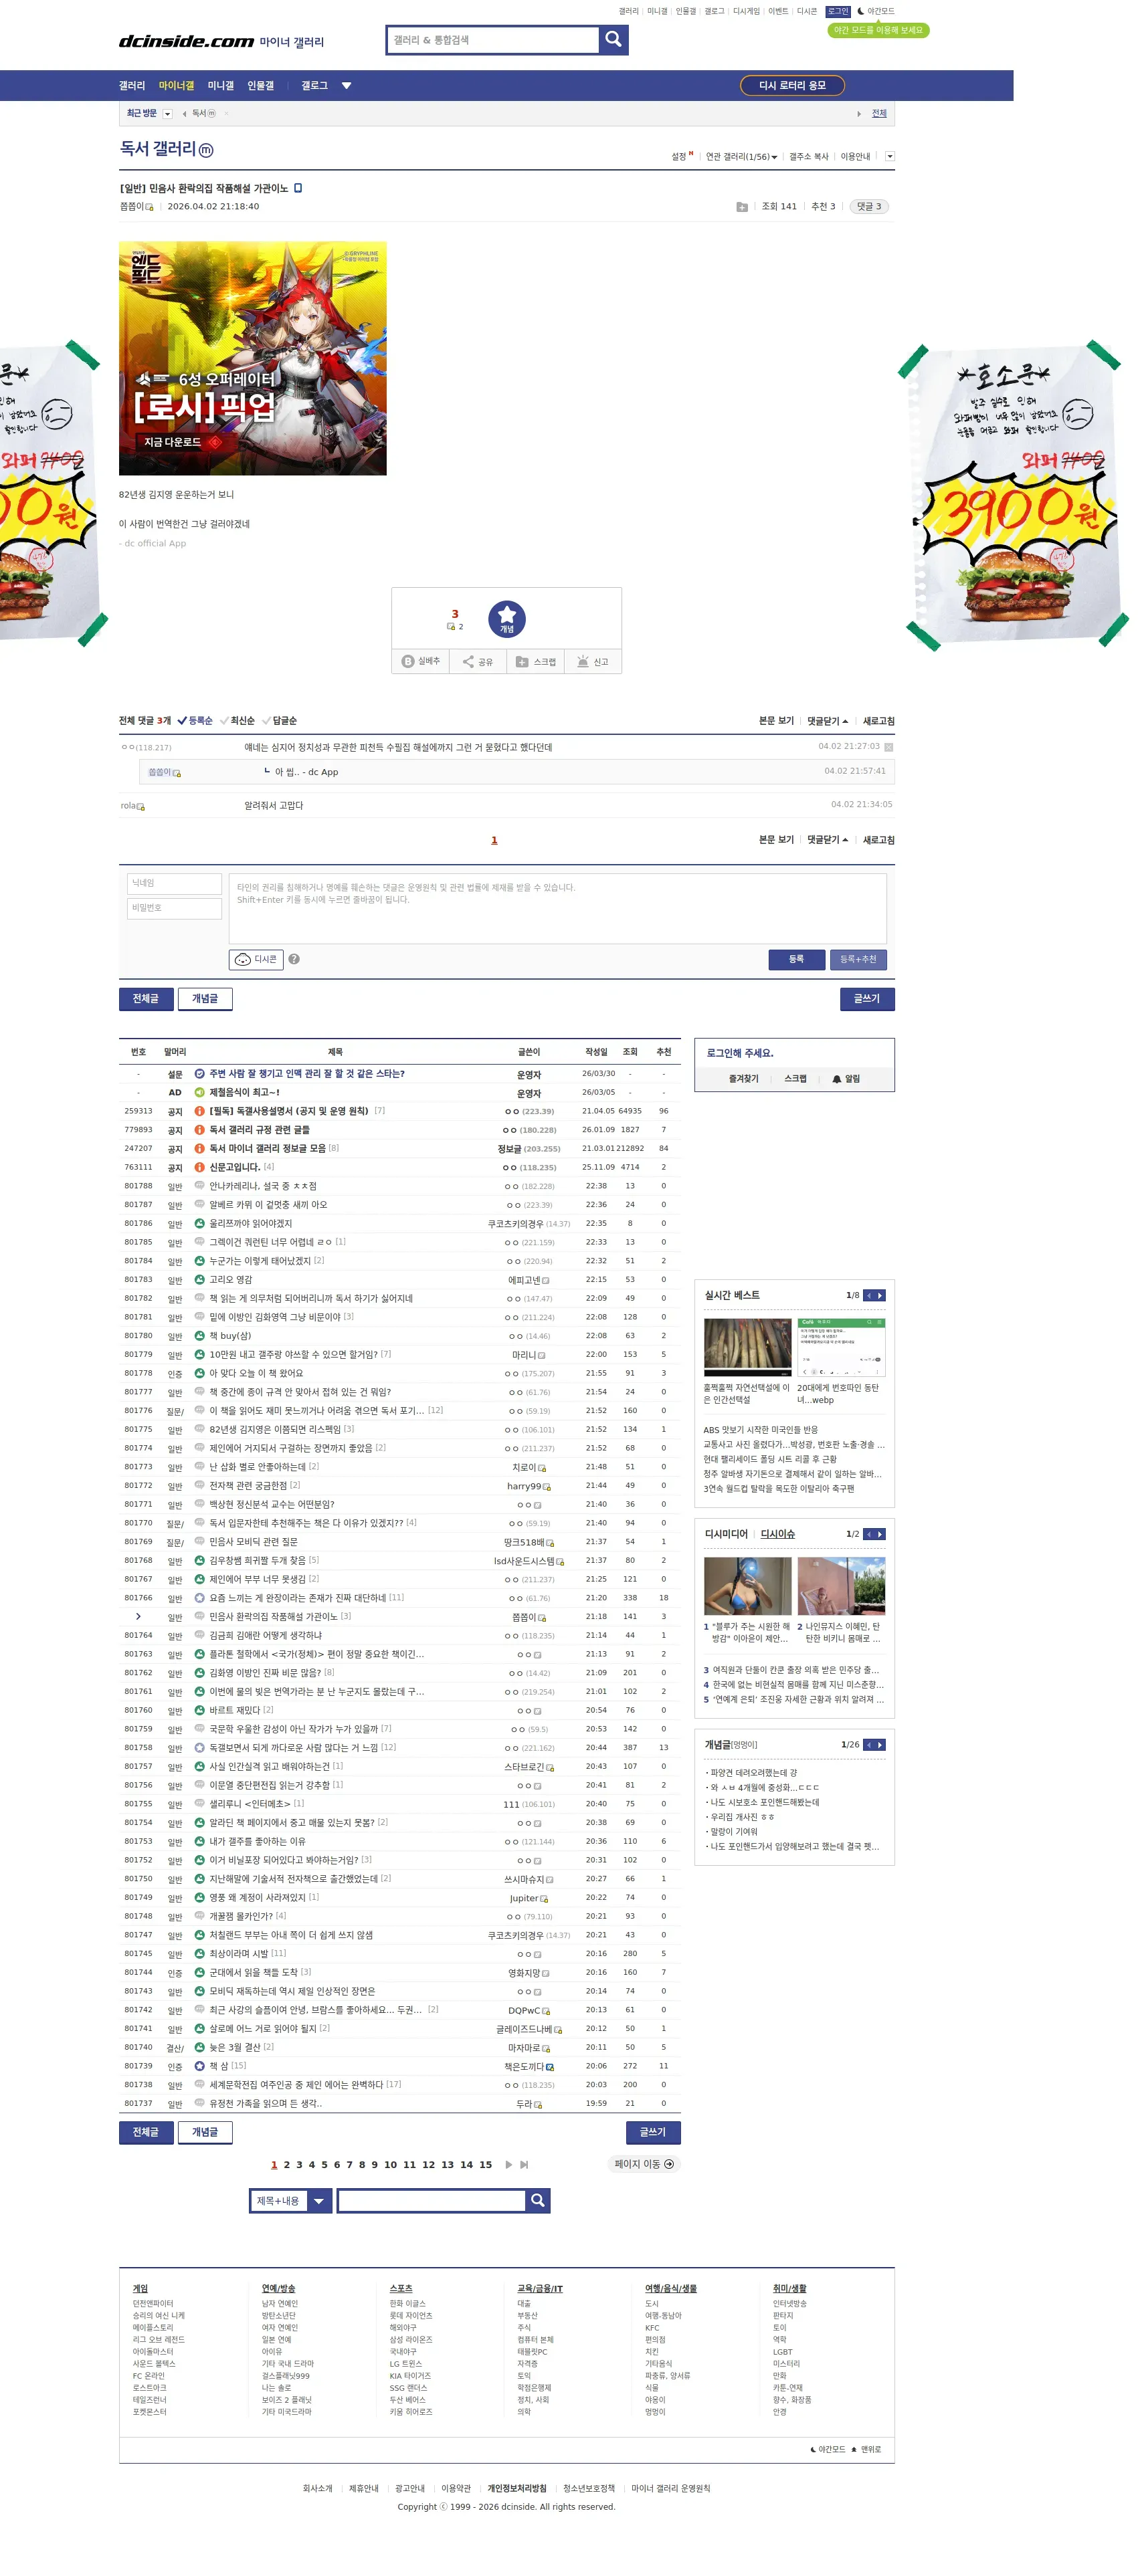Screen dimensions: 1138x2576
Task: Select 답글순 comment sort option
Action: (279, 720)
